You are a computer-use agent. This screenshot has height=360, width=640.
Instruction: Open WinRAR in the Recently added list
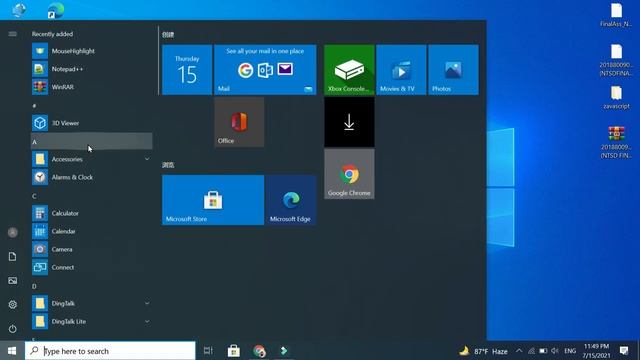(92, 87)
